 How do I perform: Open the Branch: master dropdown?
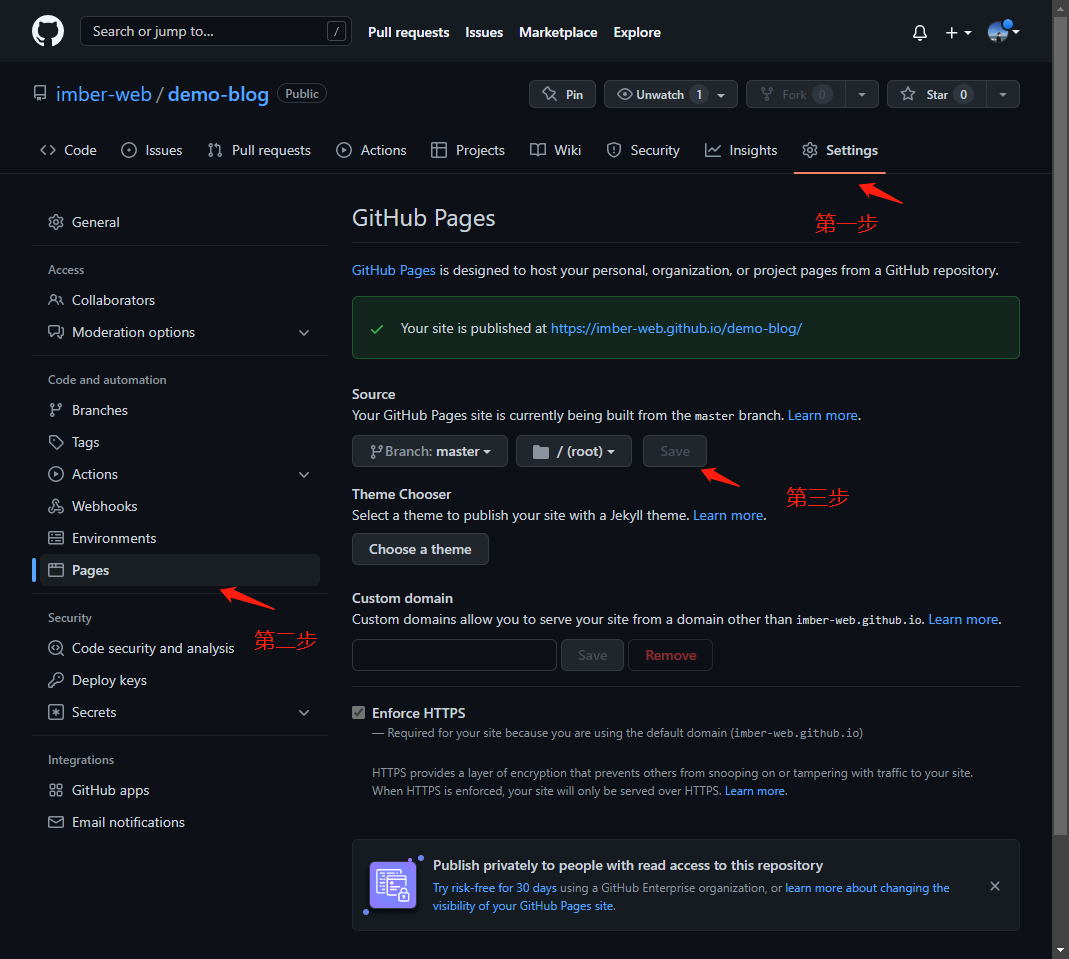(x=430, y=451)
